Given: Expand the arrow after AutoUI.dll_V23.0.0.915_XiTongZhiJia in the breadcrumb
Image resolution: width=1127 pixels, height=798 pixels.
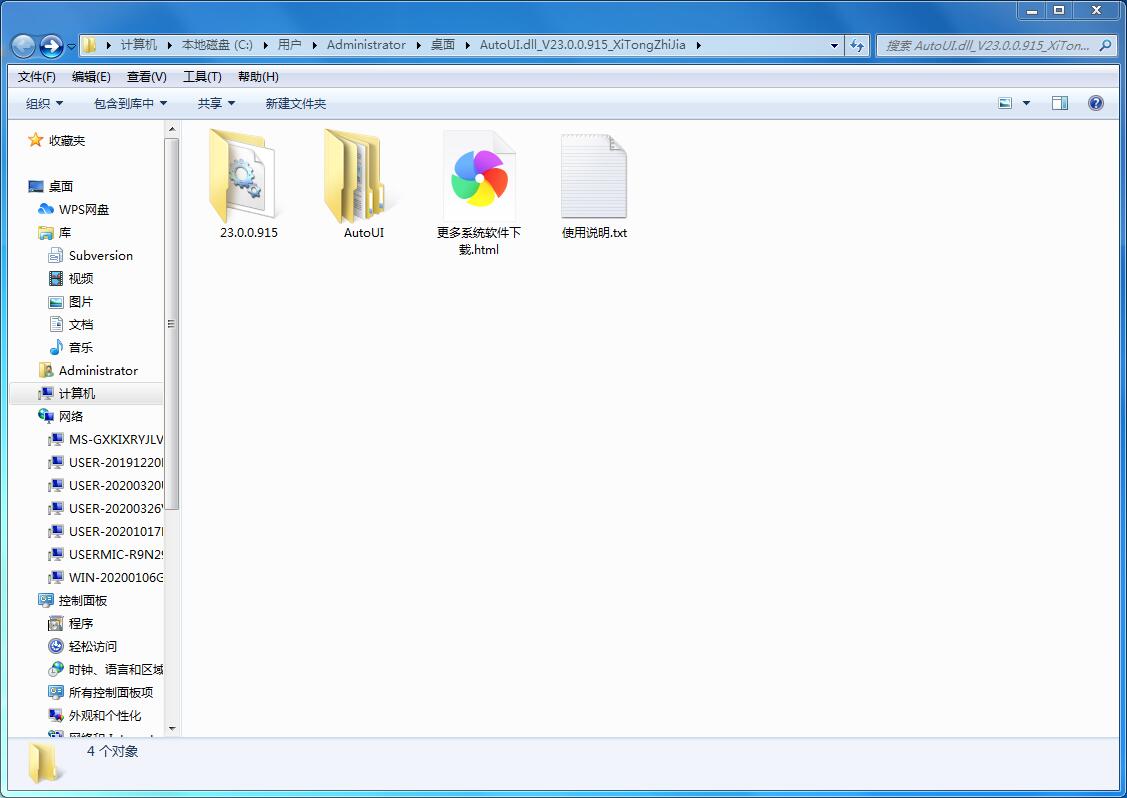Looking at the screenshot, I should pos(698,45).
